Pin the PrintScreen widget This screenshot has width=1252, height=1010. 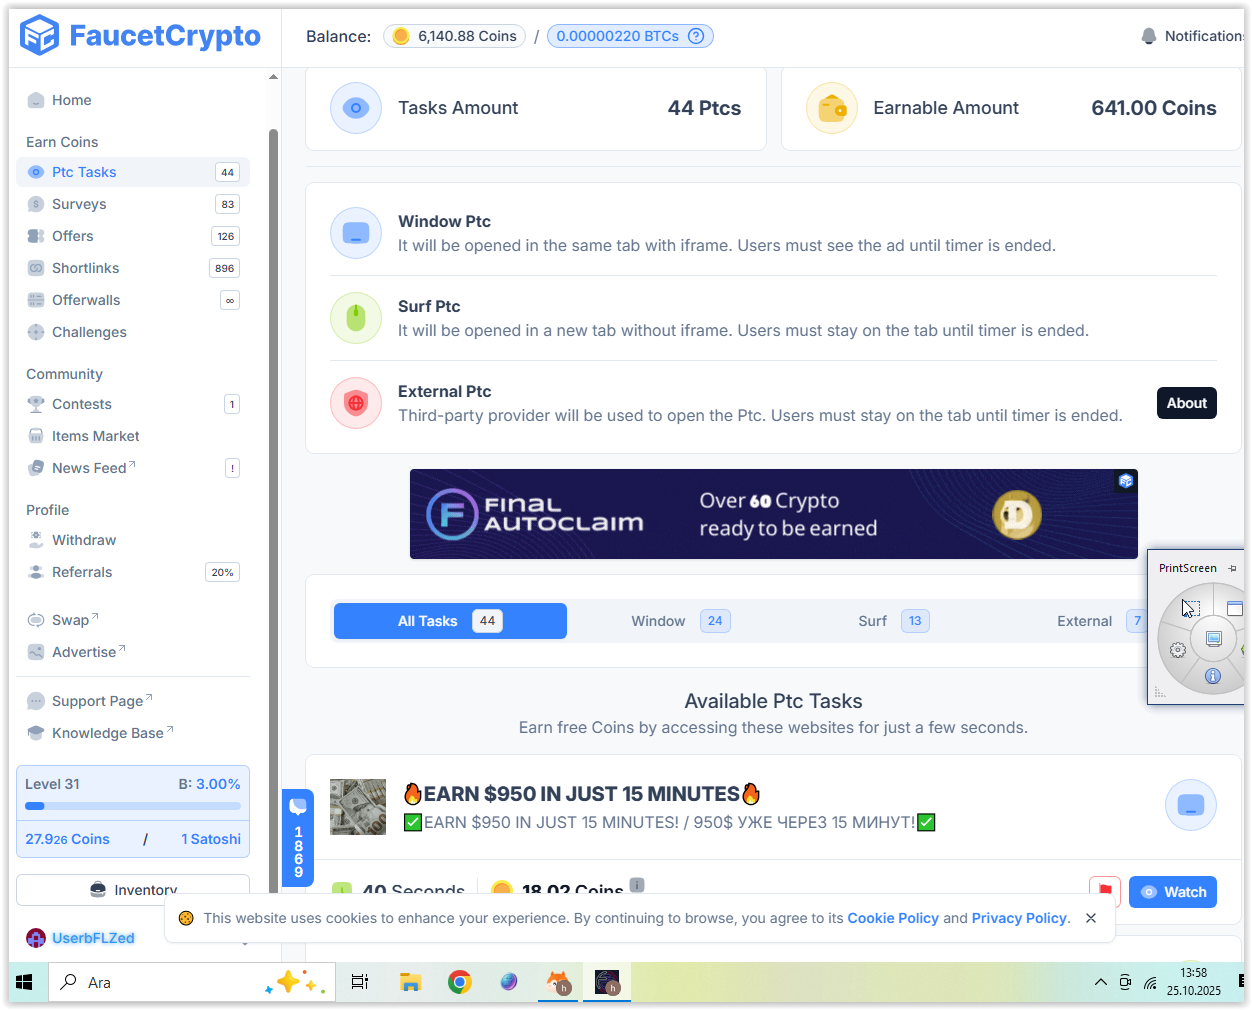pos(1232,568)
